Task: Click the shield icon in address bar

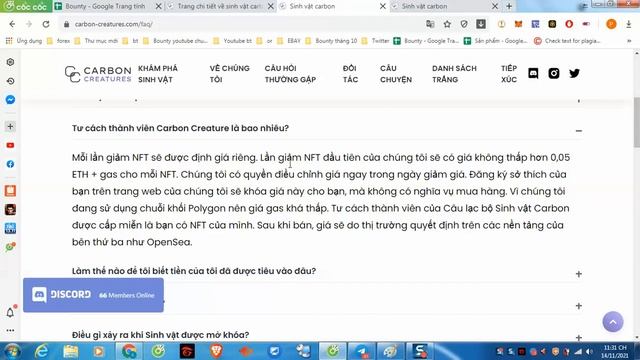Action: pos(464,24)
